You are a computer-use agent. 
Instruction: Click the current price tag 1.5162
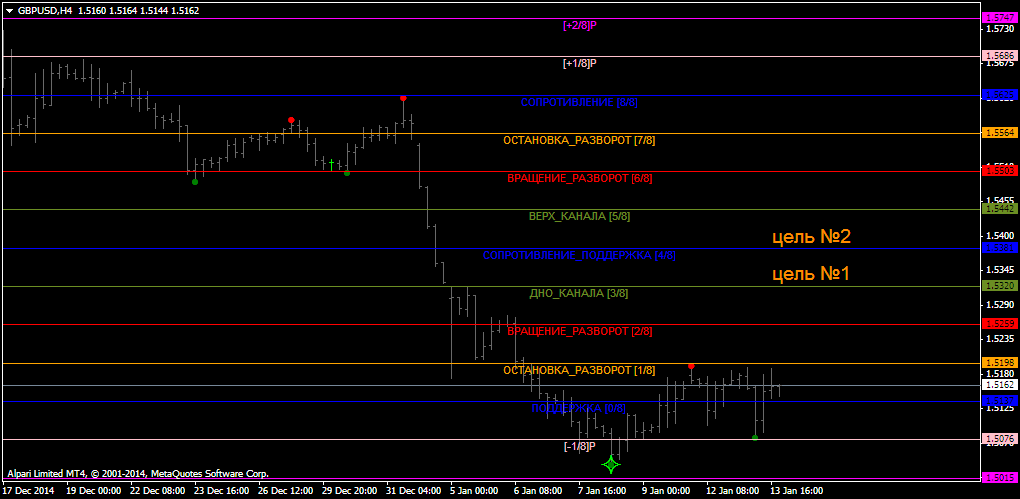coord(999,385)
